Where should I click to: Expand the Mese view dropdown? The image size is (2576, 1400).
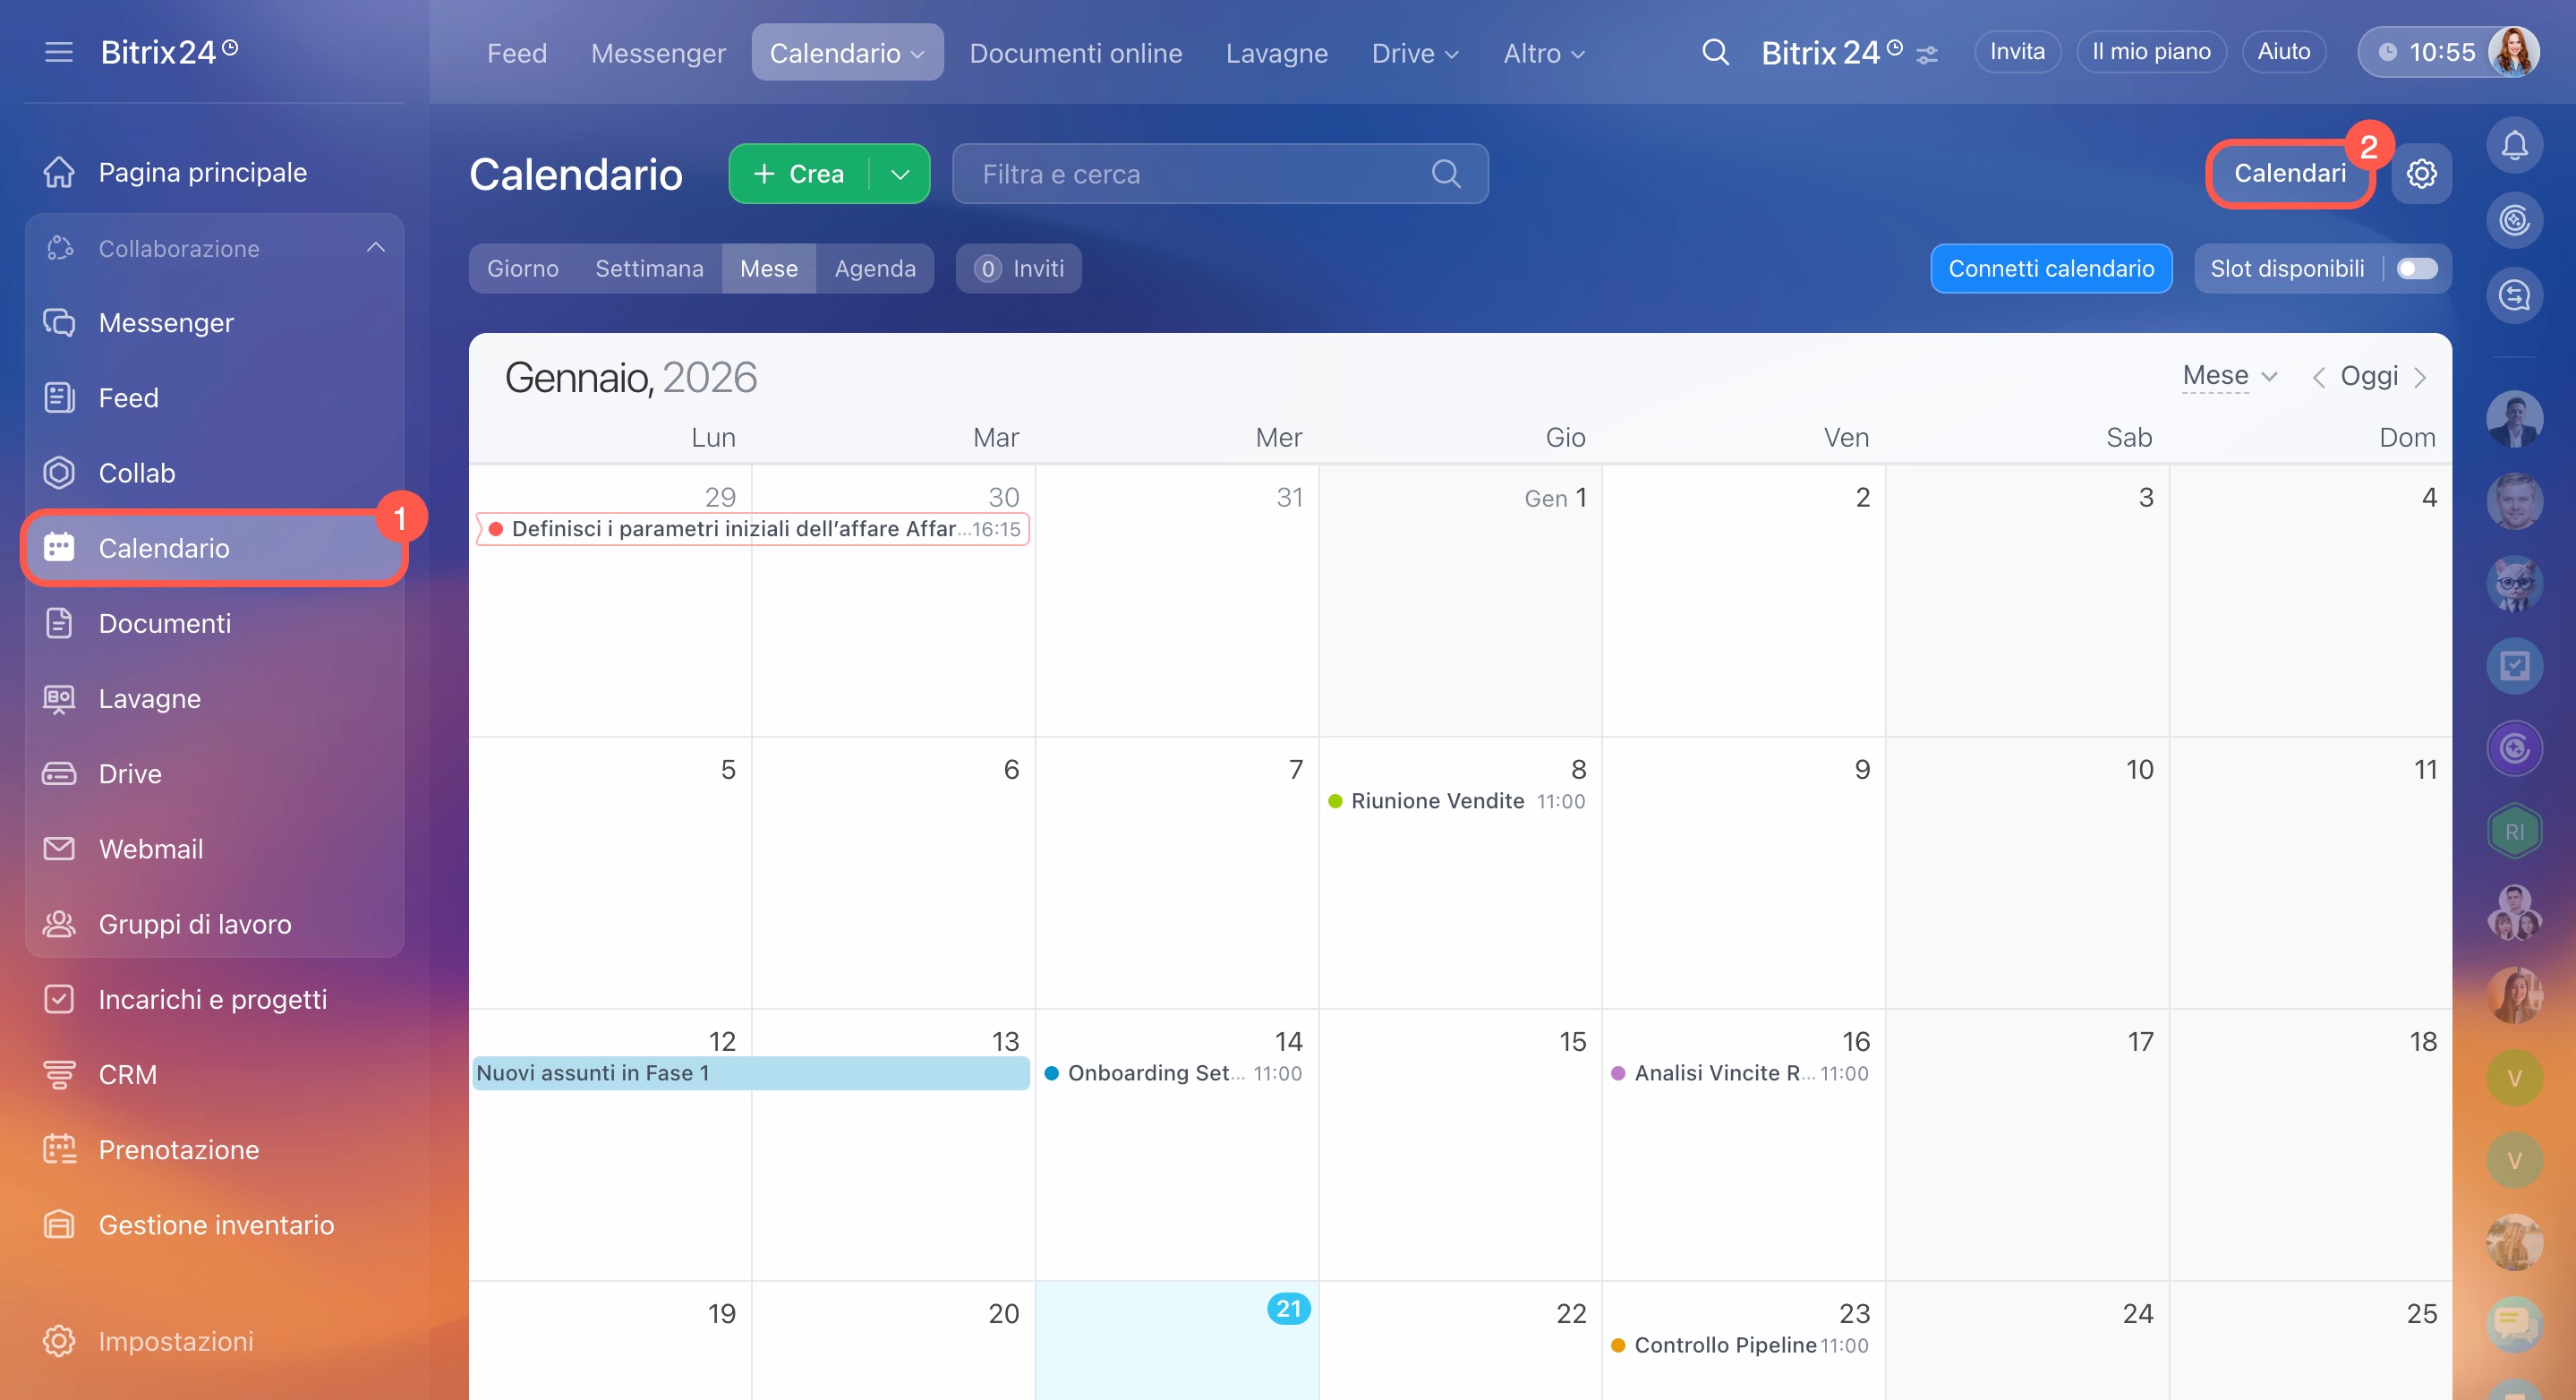pos(2229,376)
